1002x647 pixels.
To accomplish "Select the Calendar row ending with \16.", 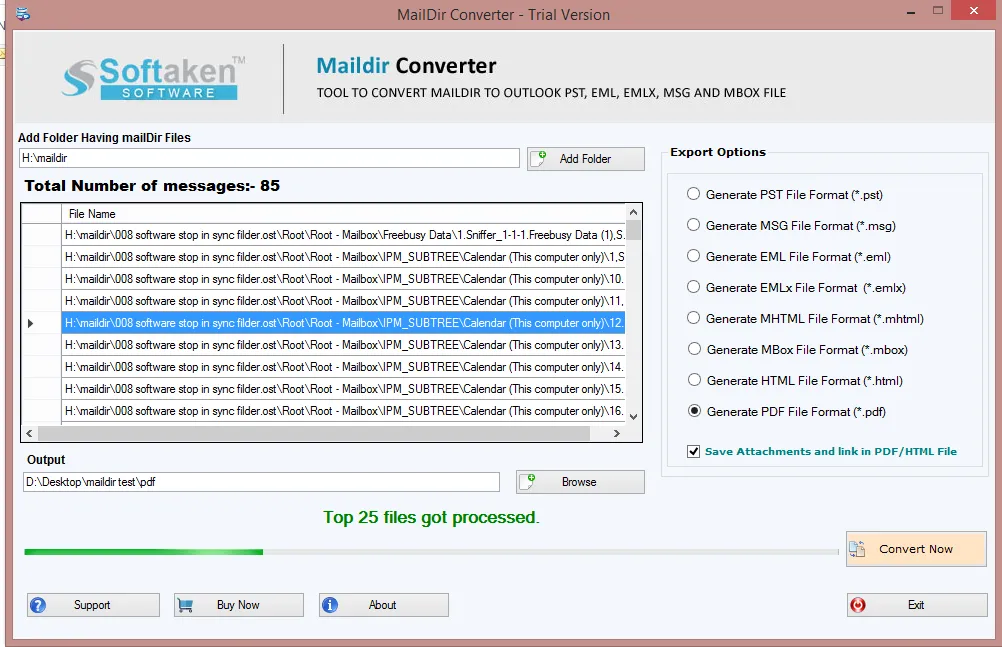I will (x=343, y=410).
